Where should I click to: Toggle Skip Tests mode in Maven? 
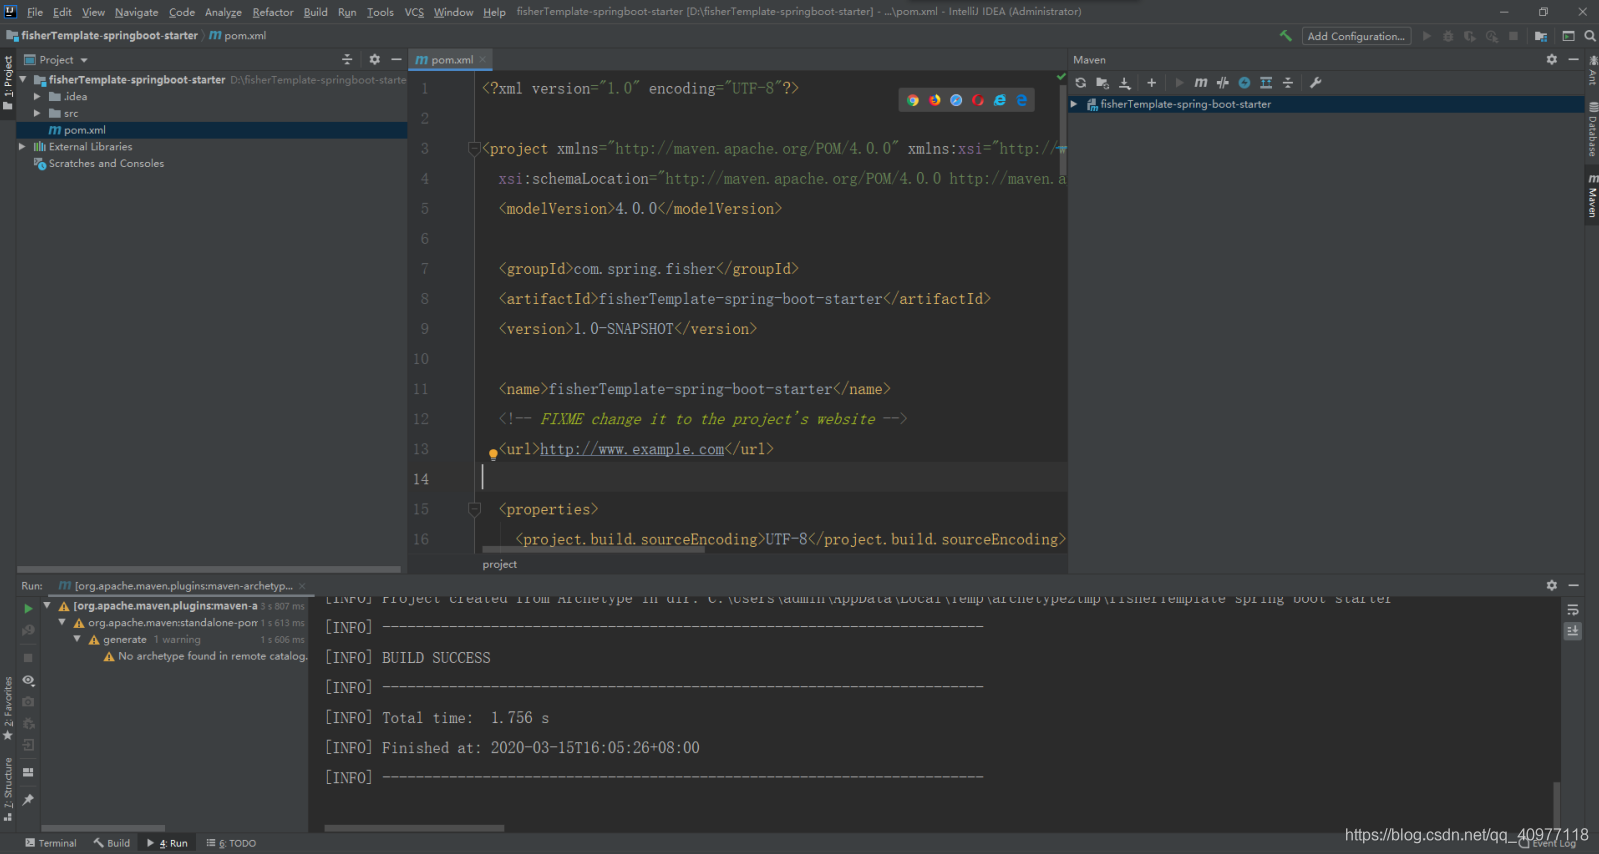pyautogui.click(x=1244, y=83)
